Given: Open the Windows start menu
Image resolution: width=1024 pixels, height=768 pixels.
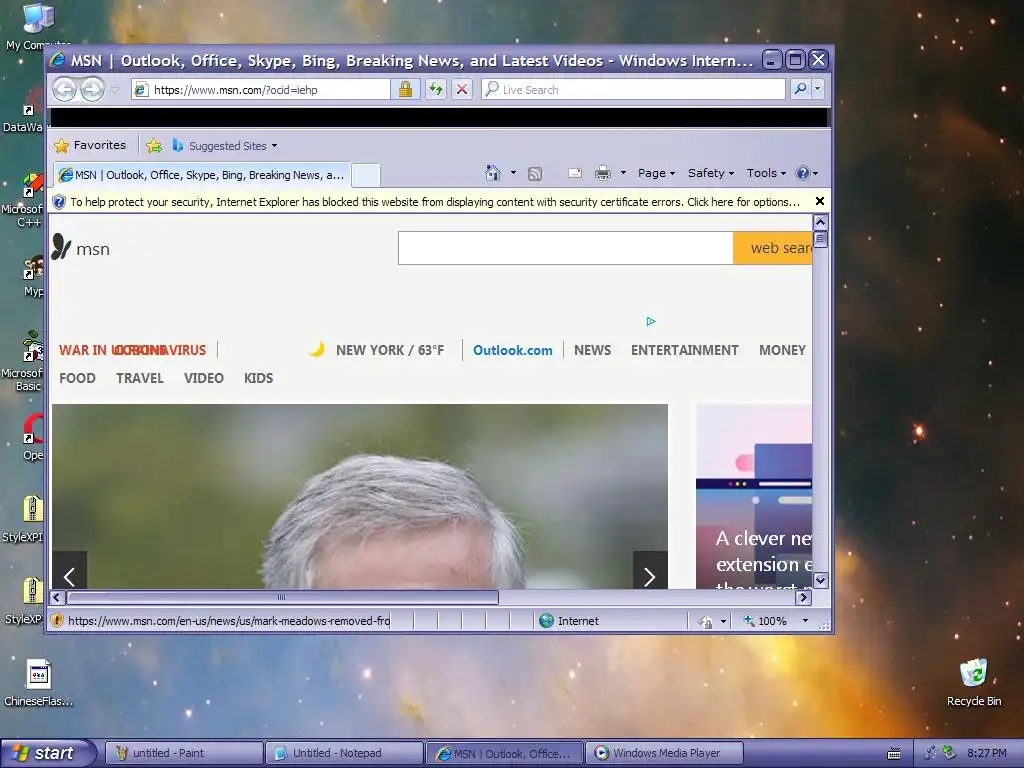Looking at the screenshot, I should click(x=46, y=753).
